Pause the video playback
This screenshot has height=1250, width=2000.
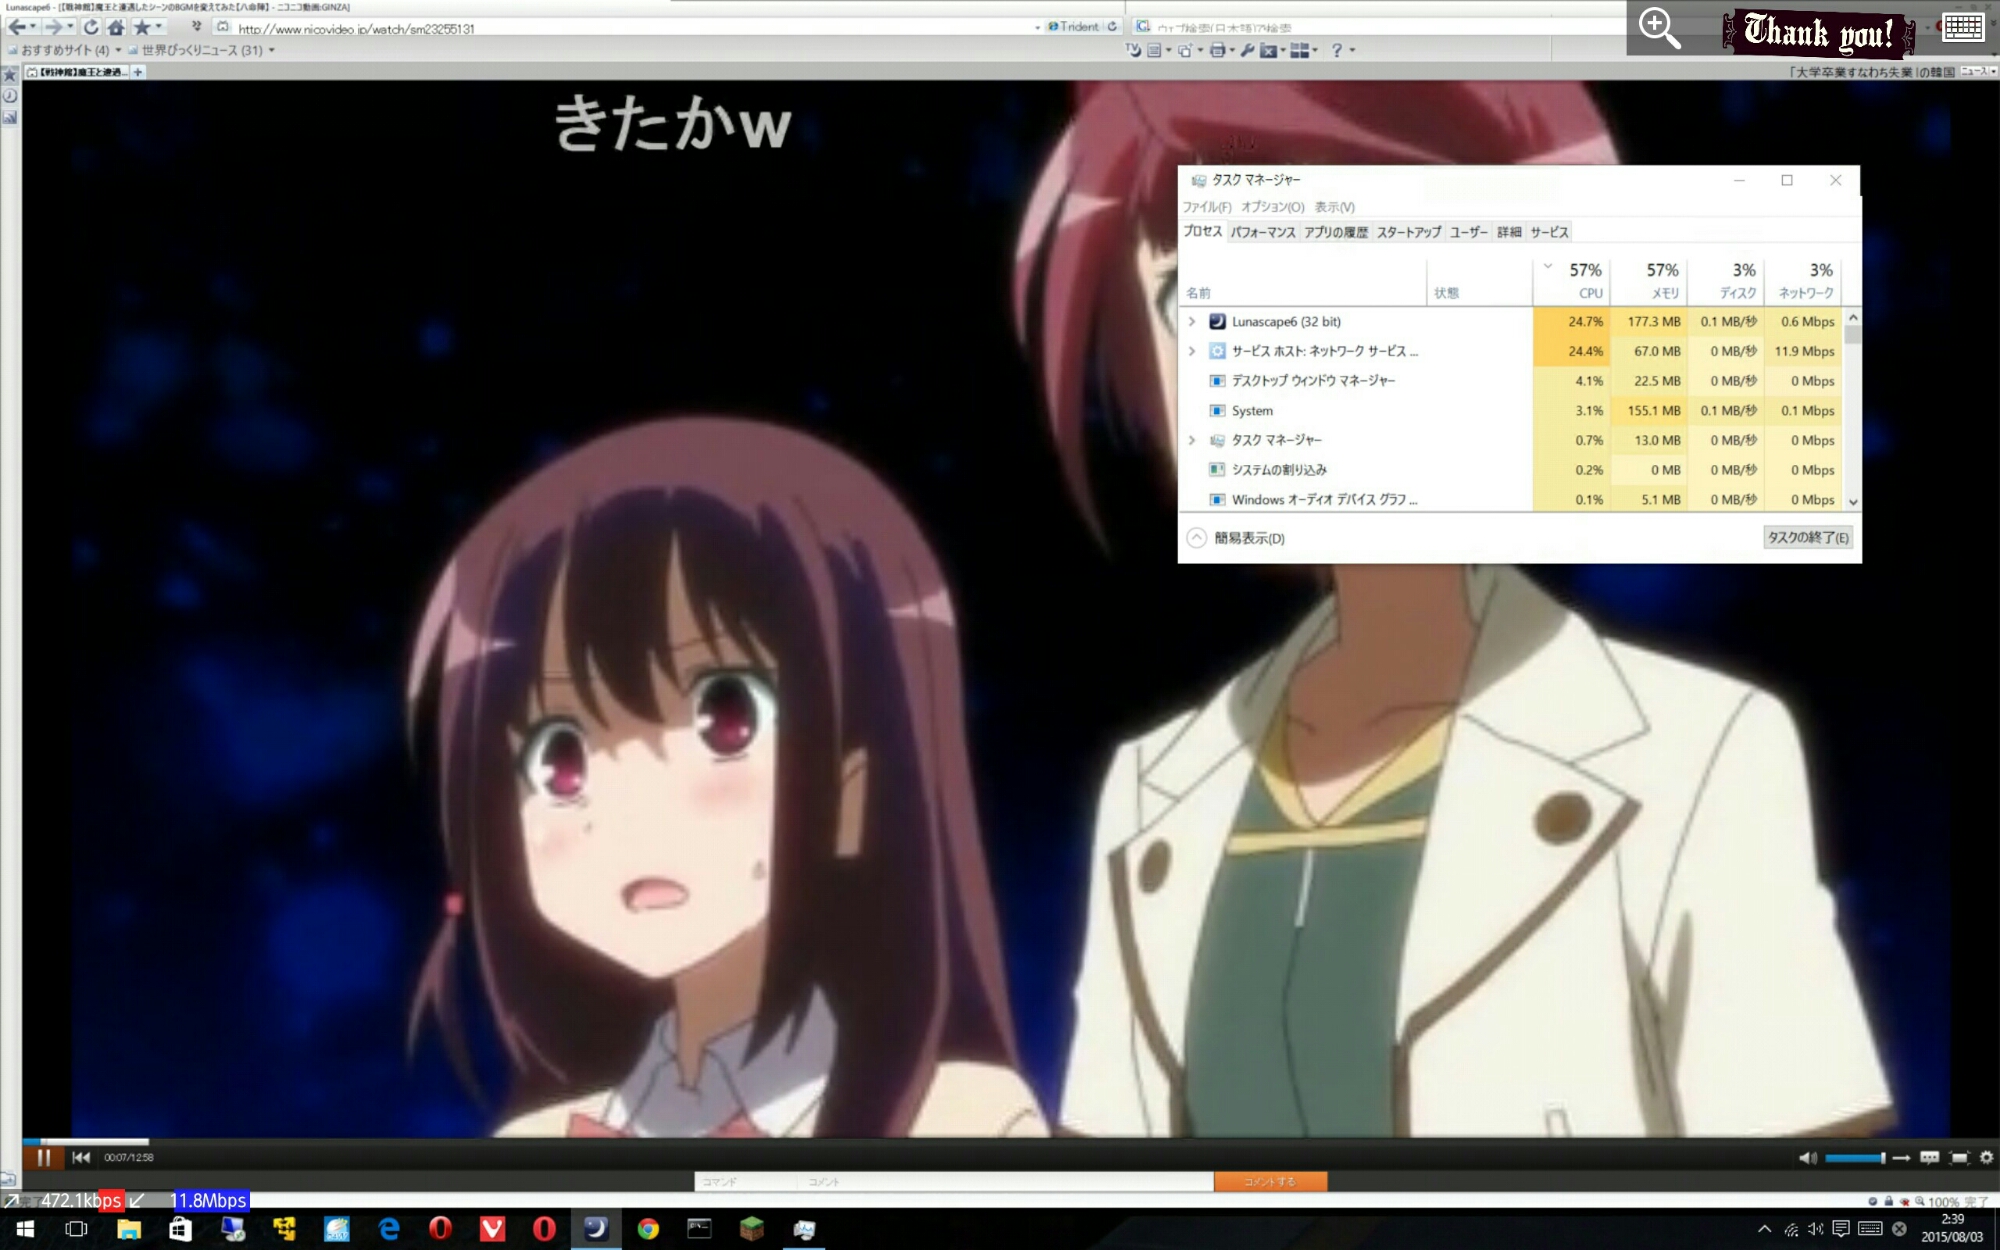click(x=43, y=1157)
